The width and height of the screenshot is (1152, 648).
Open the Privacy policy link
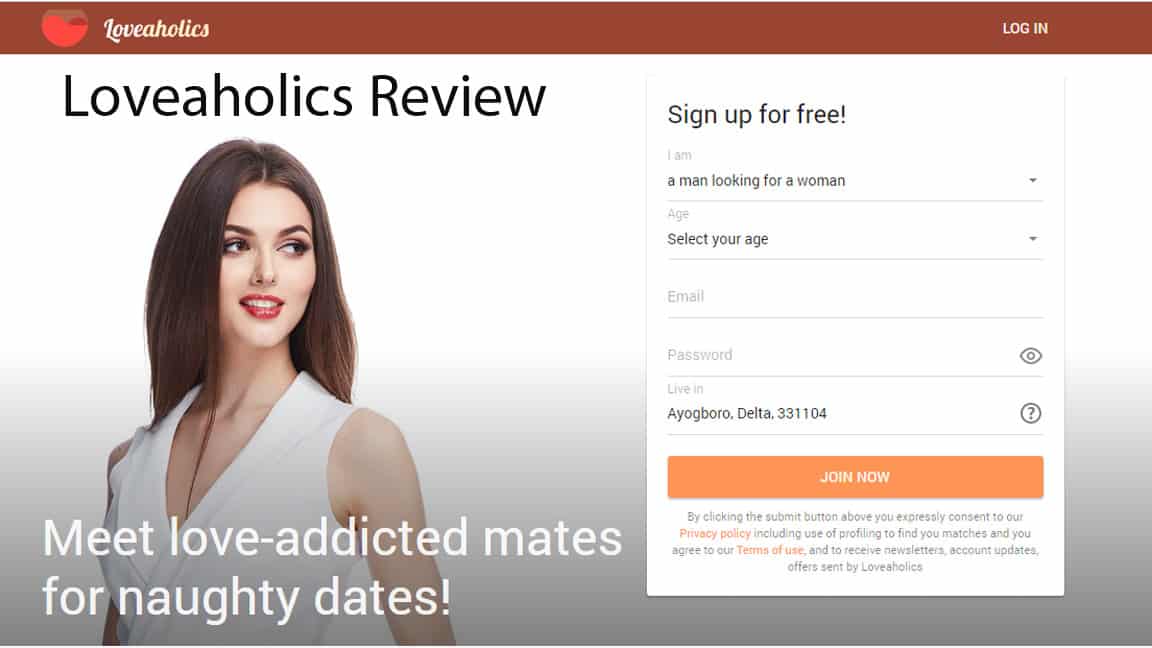coord(715,533)
